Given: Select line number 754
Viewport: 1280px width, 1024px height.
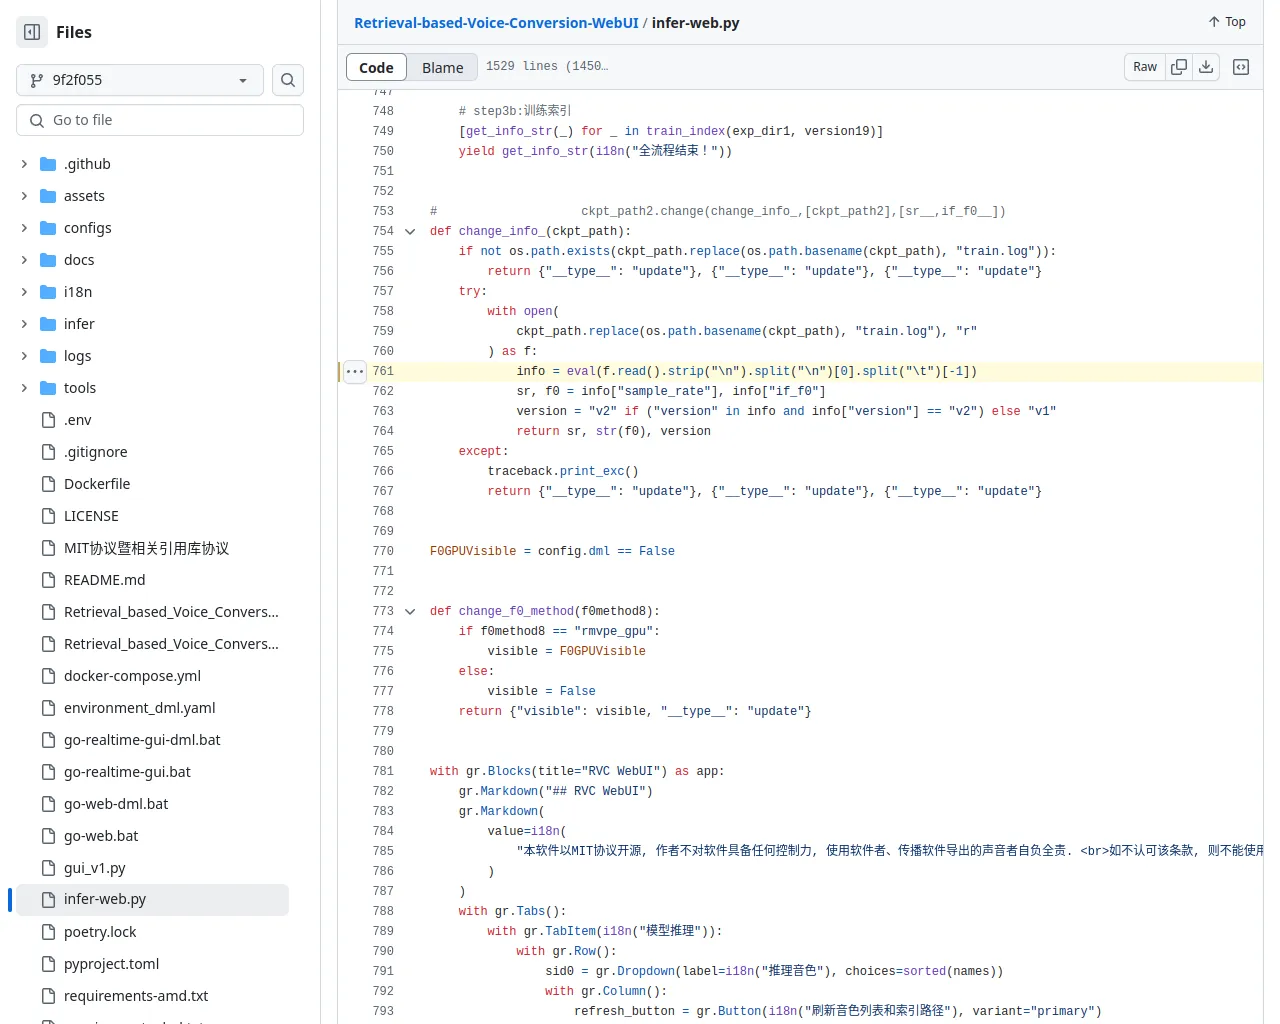Looking at the screenshot, I should pos(383,231).
